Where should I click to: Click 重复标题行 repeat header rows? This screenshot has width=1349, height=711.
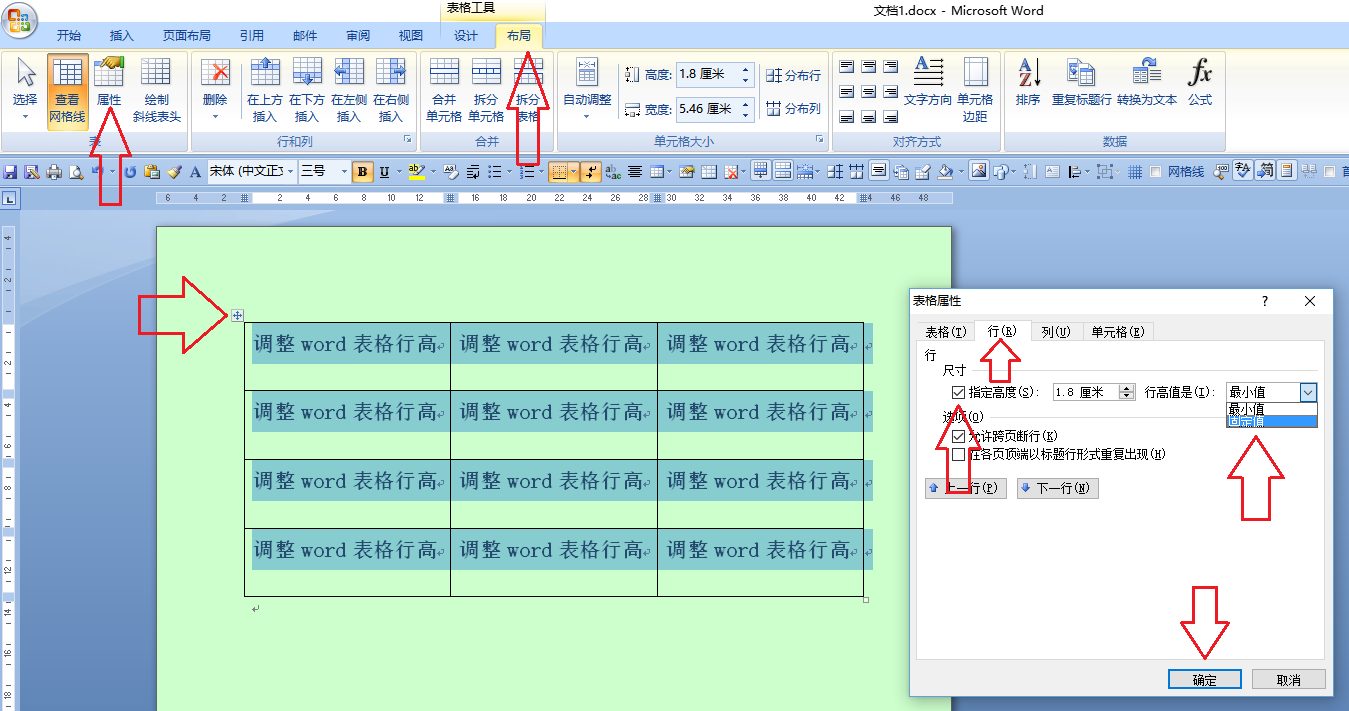click(x=1081, y=82)
